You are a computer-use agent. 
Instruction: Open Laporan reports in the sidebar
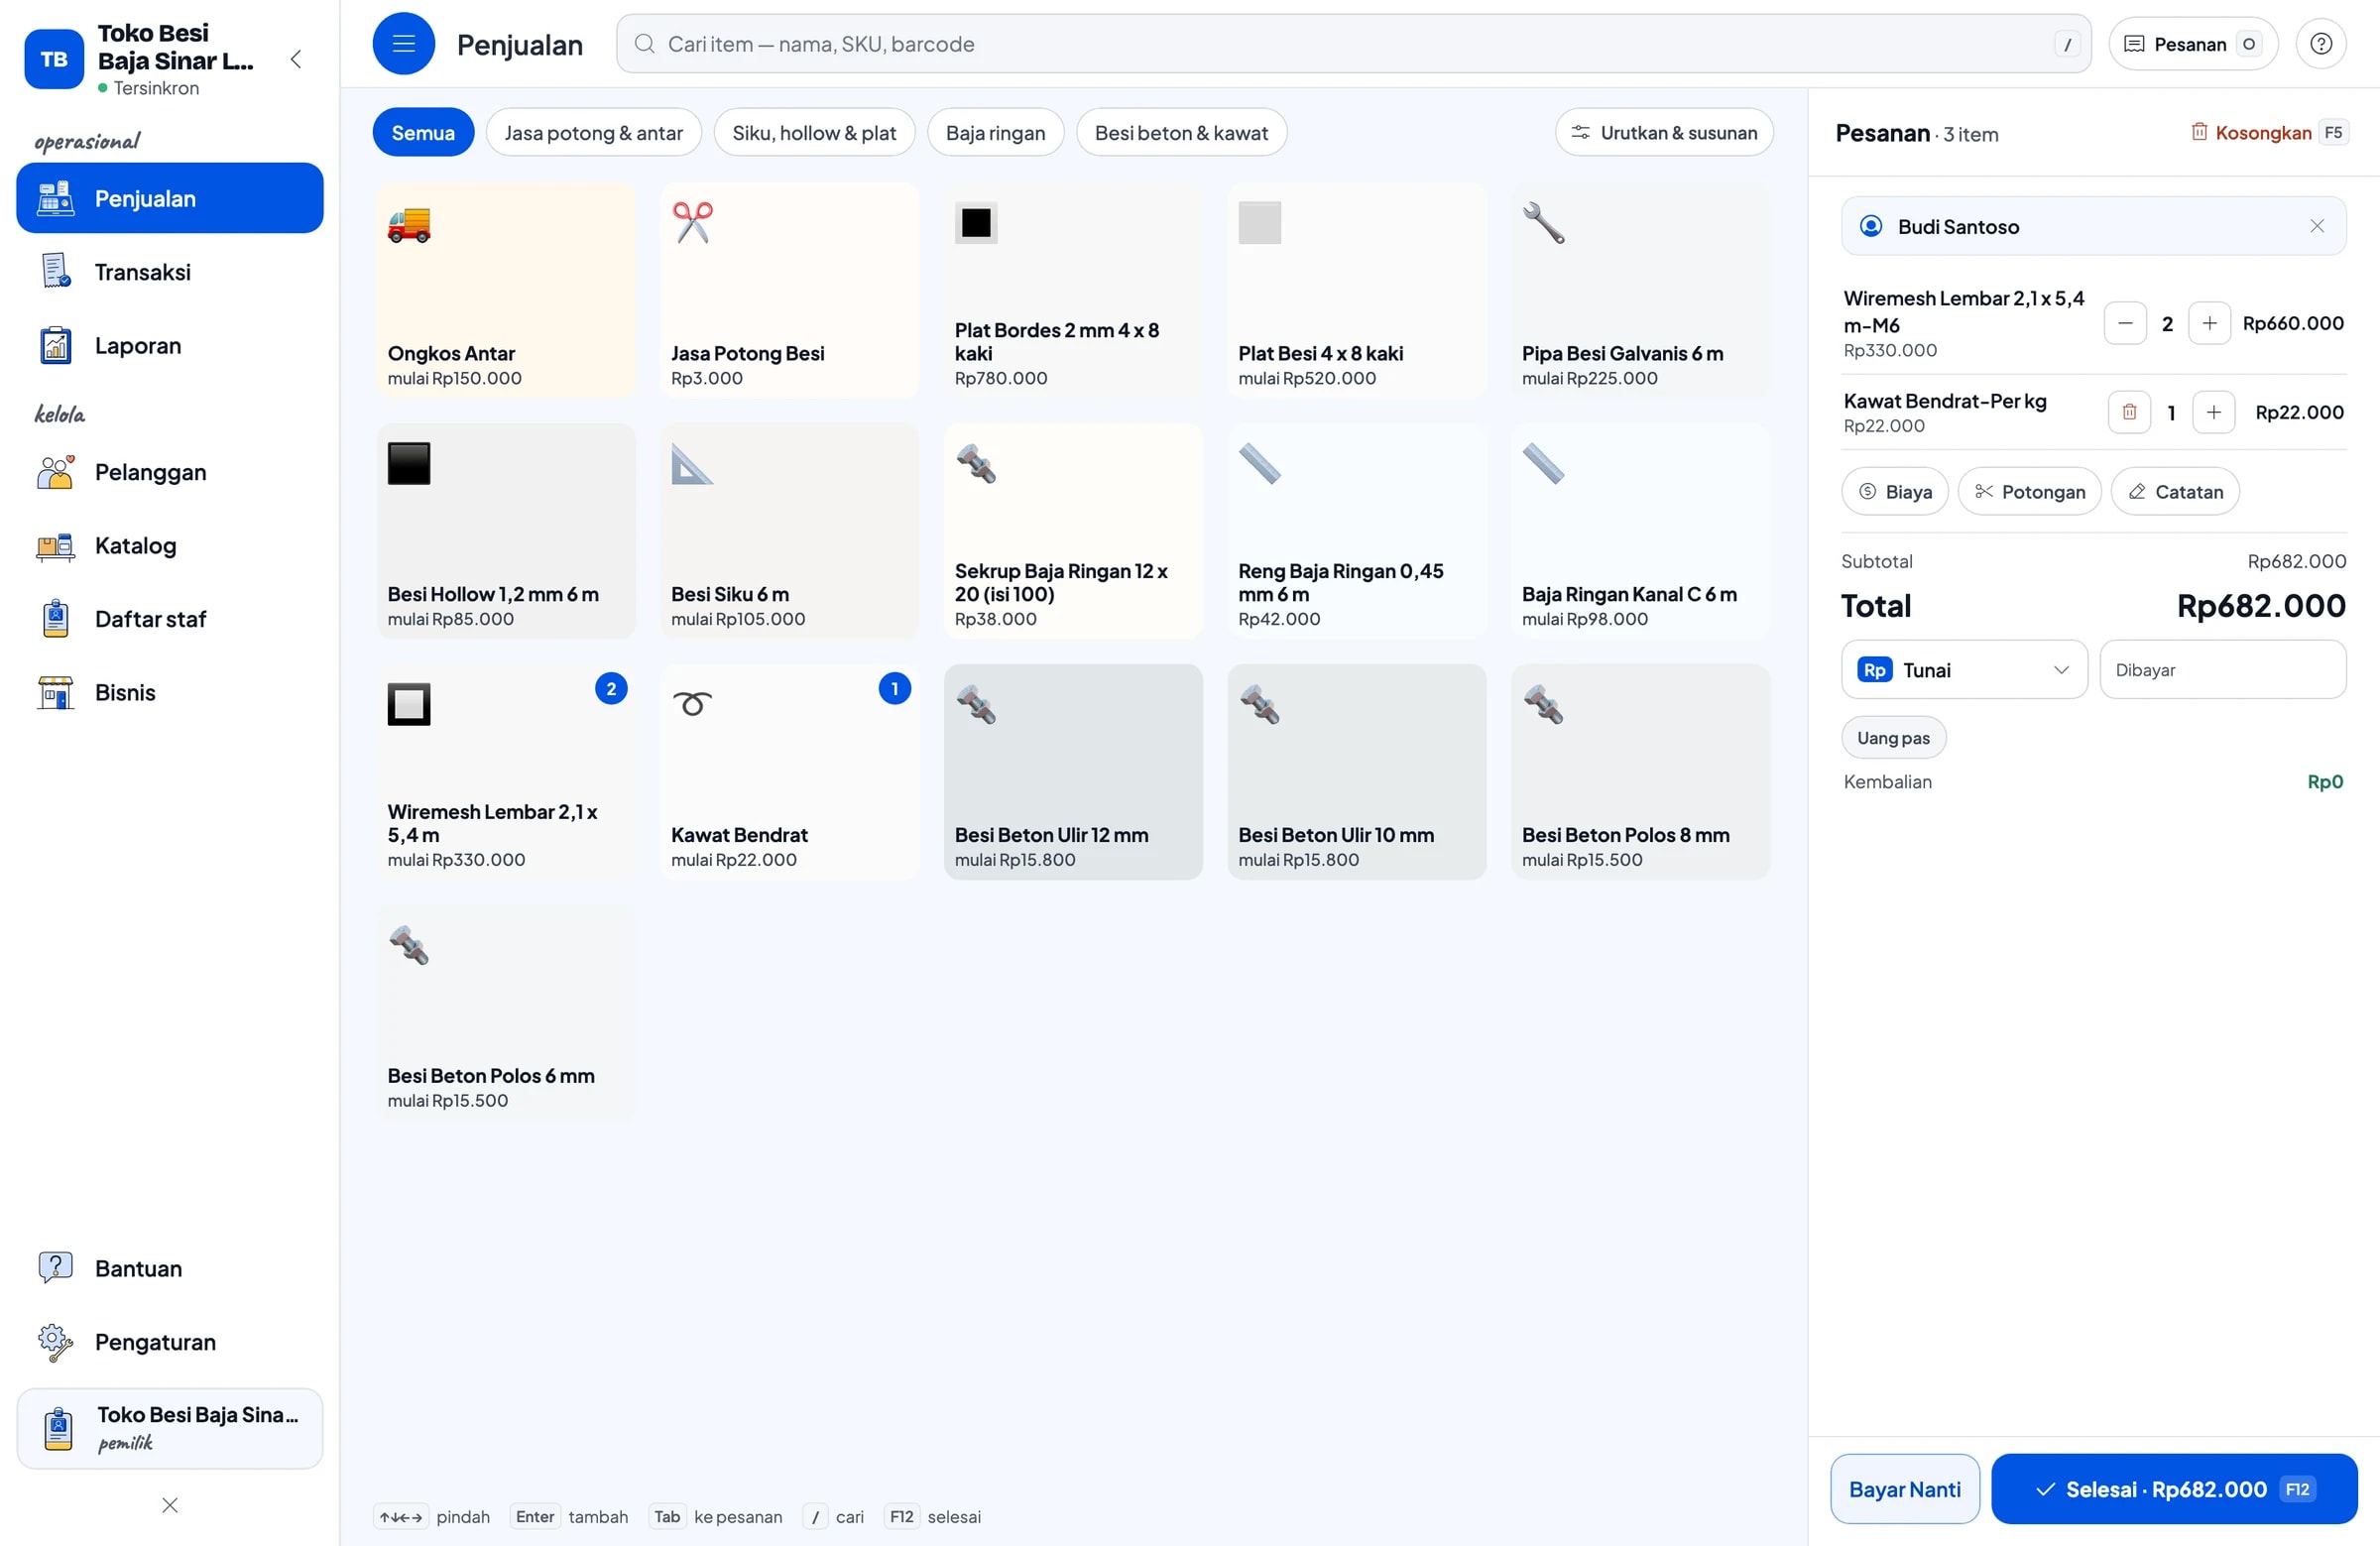point(170,345)
